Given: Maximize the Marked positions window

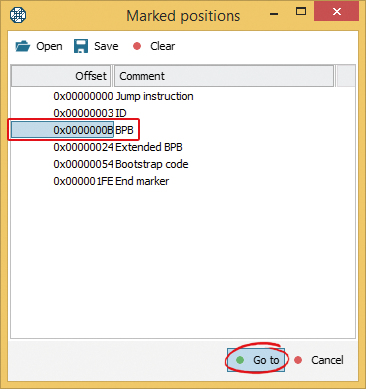Looking at the screenshot, I should [301, 12].
